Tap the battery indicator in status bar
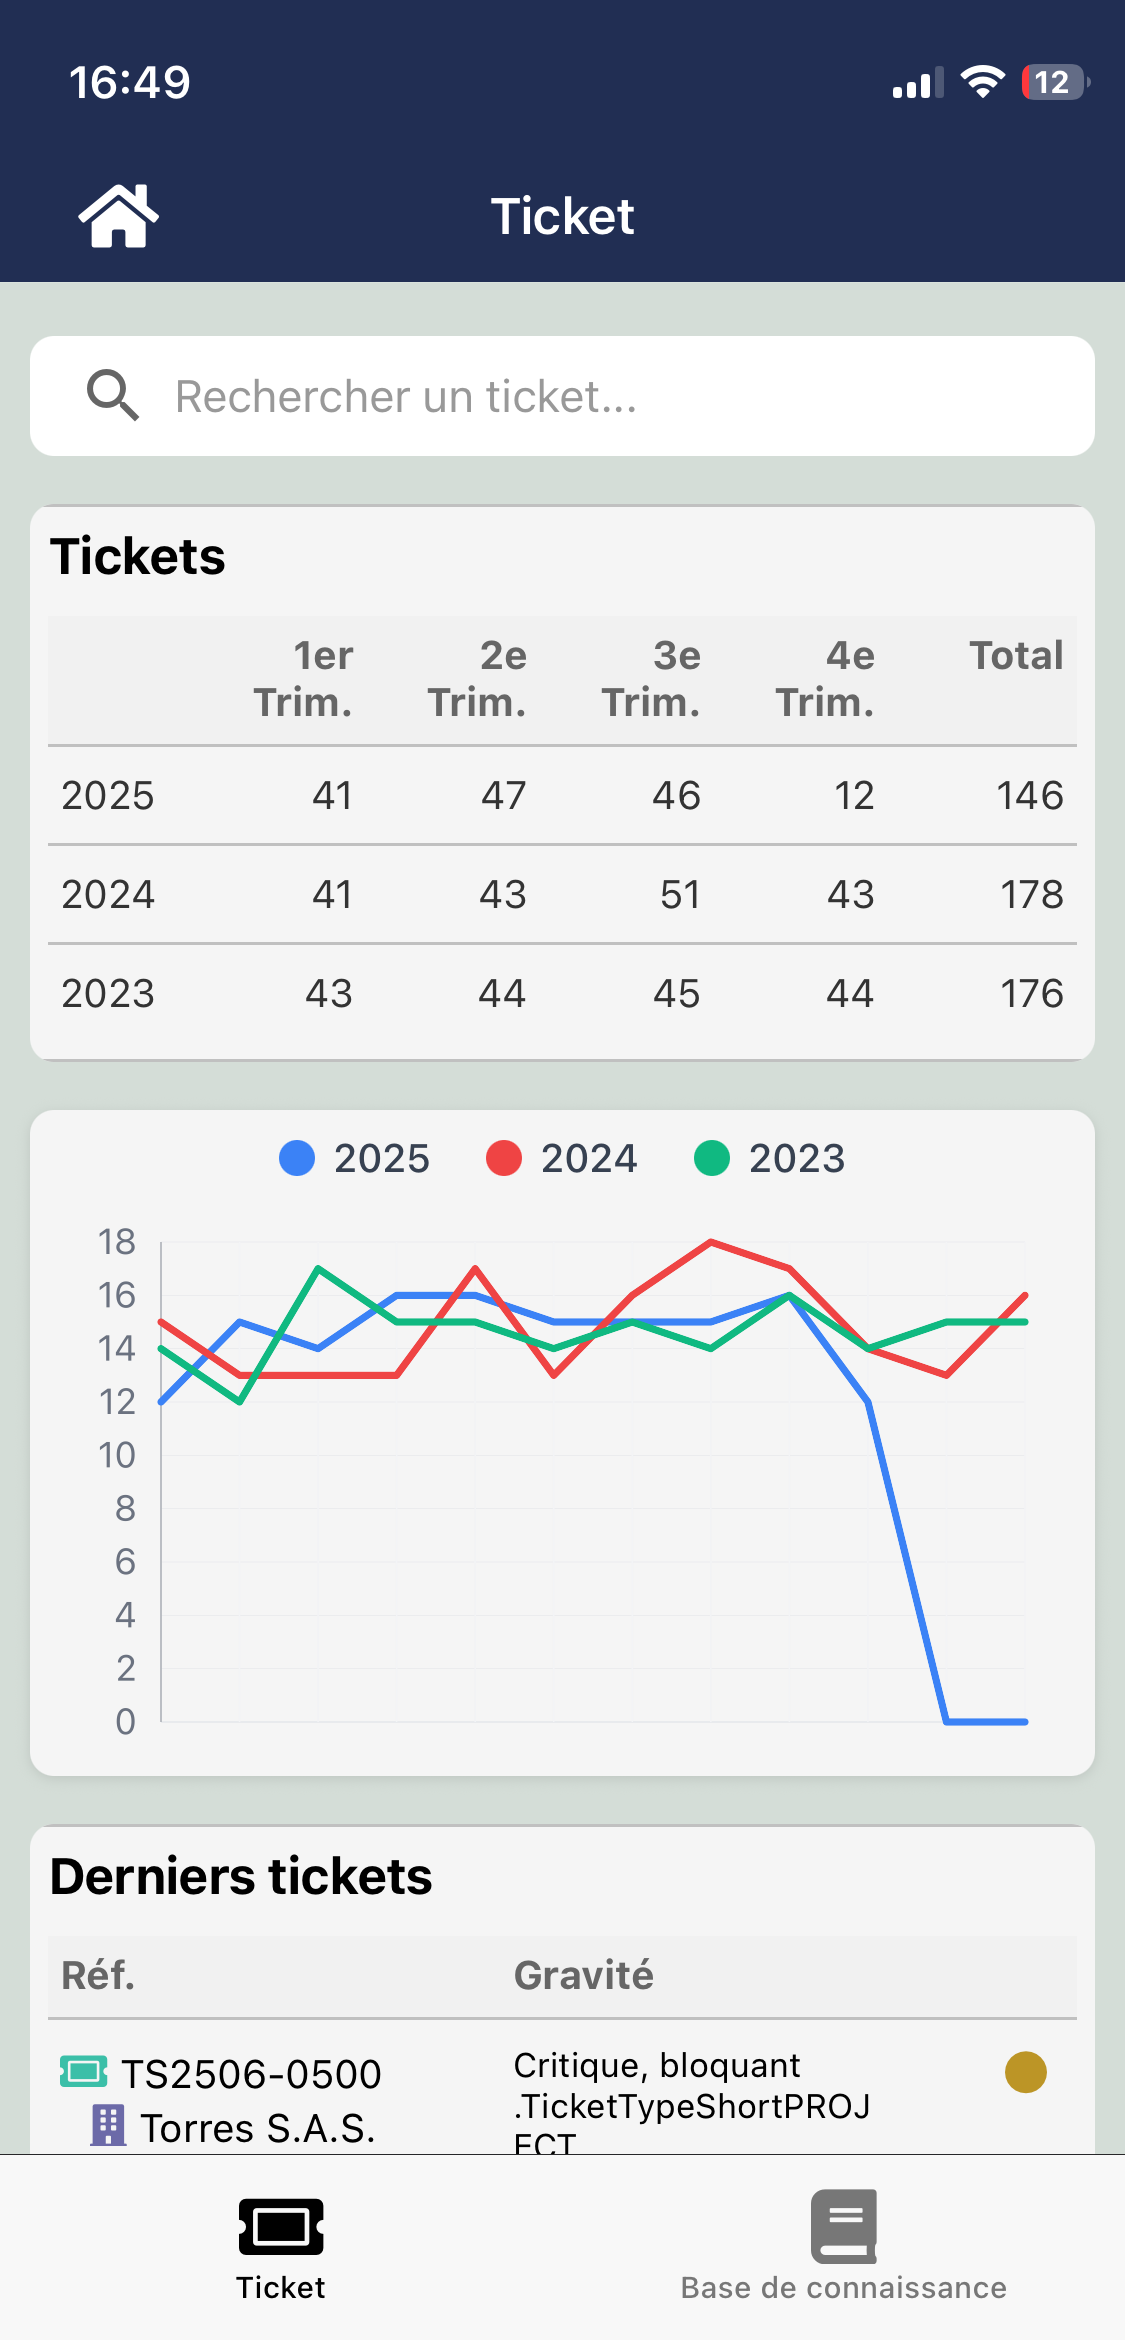 pyautogui.click(x=1054, y=82)
